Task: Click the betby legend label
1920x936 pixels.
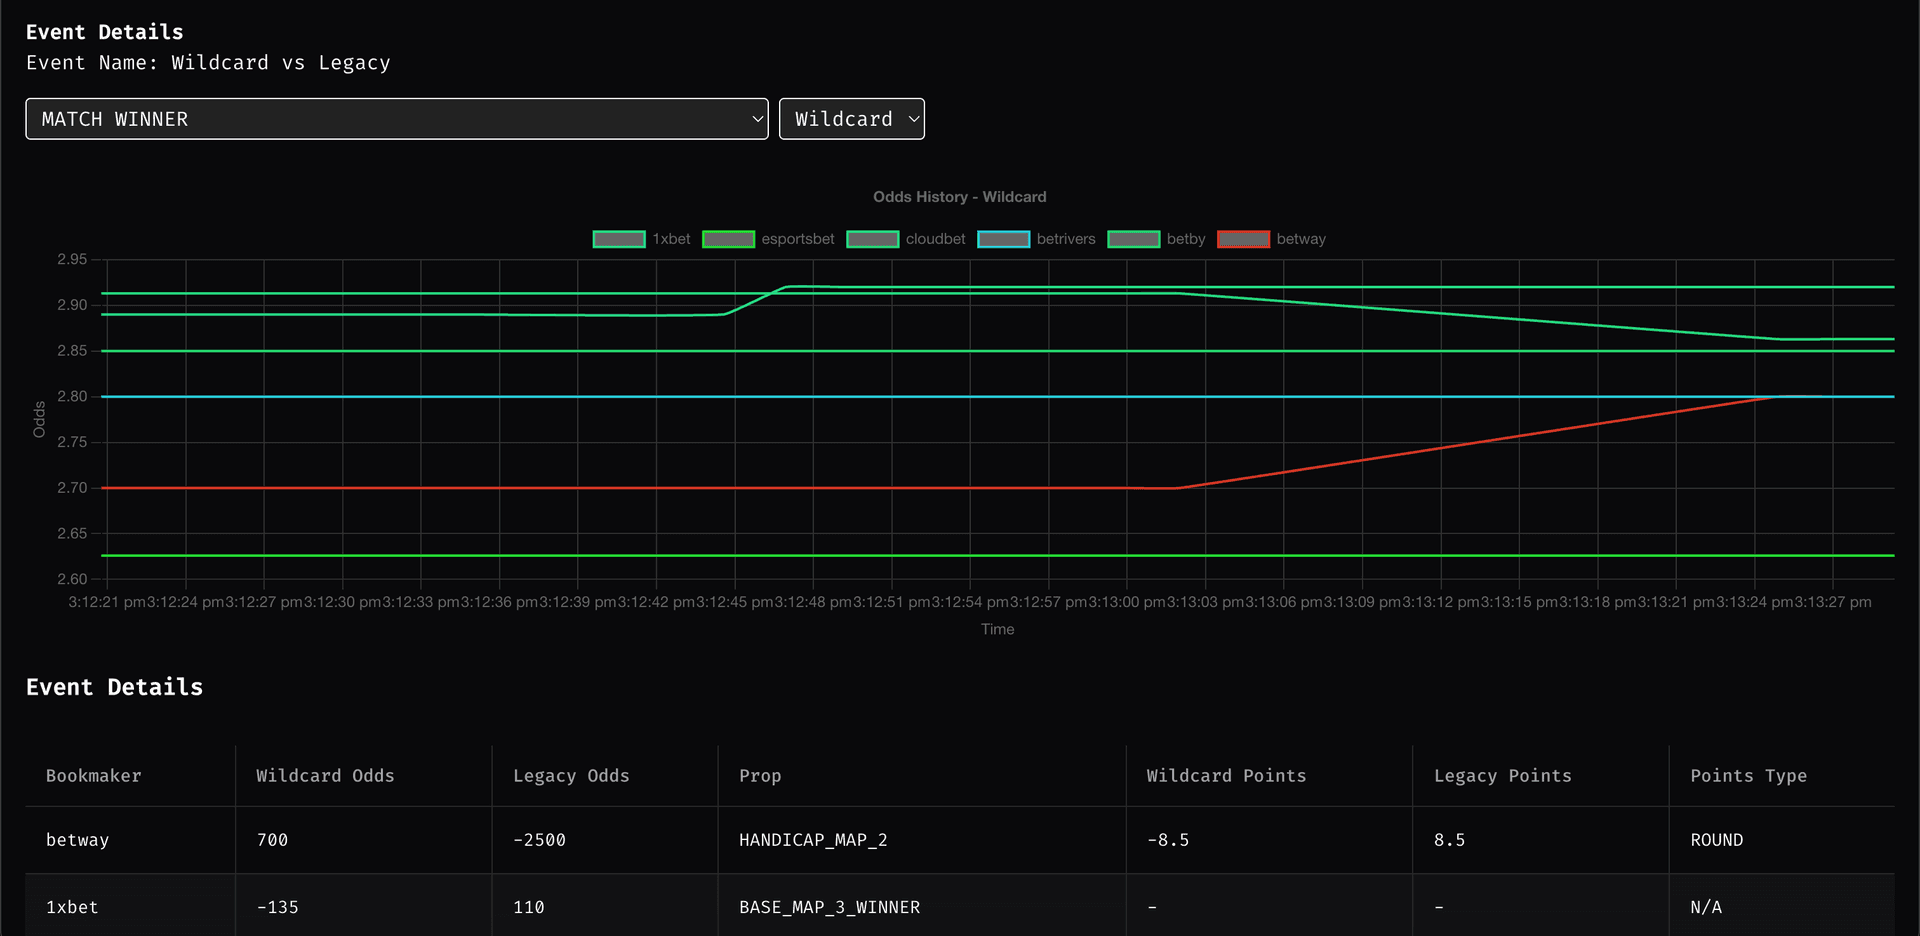Action: (x=1186, y=239)
